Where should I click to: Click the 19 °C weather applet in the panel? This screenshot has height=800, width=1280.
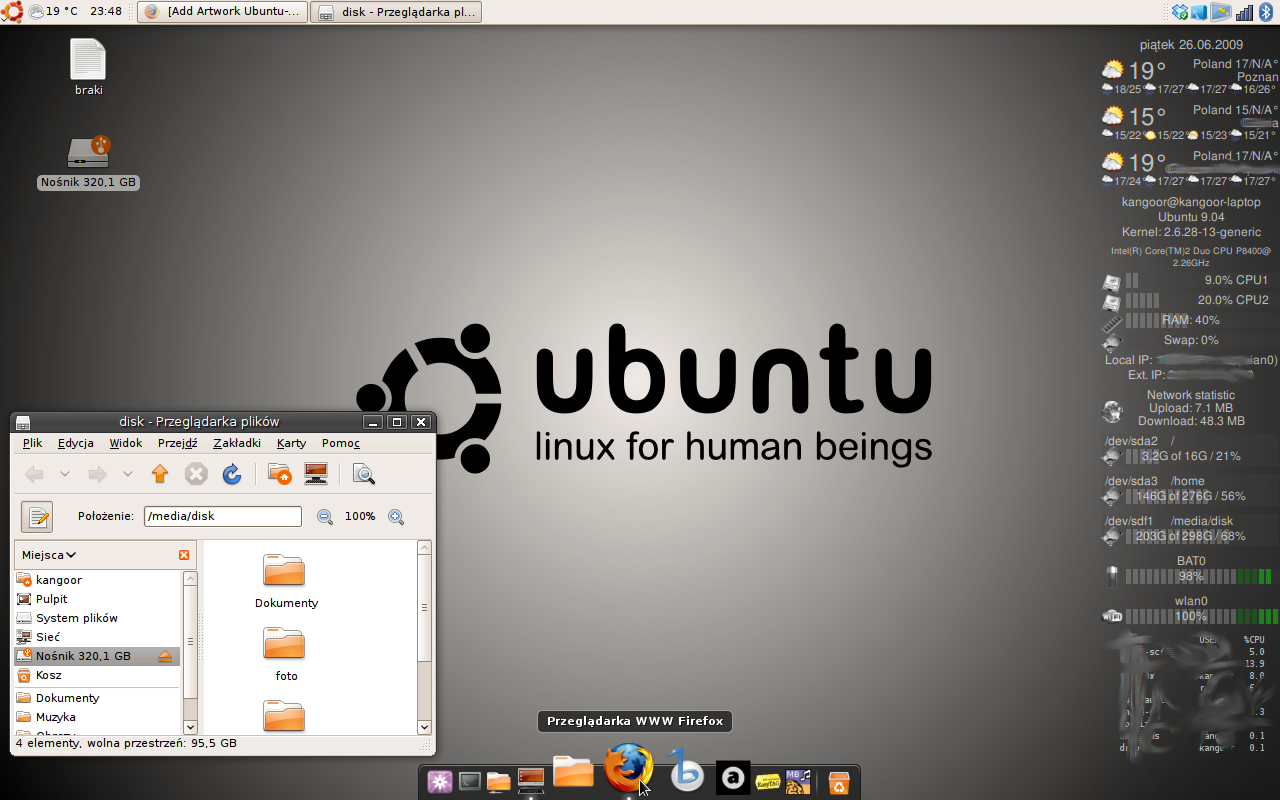pos(53,12)
